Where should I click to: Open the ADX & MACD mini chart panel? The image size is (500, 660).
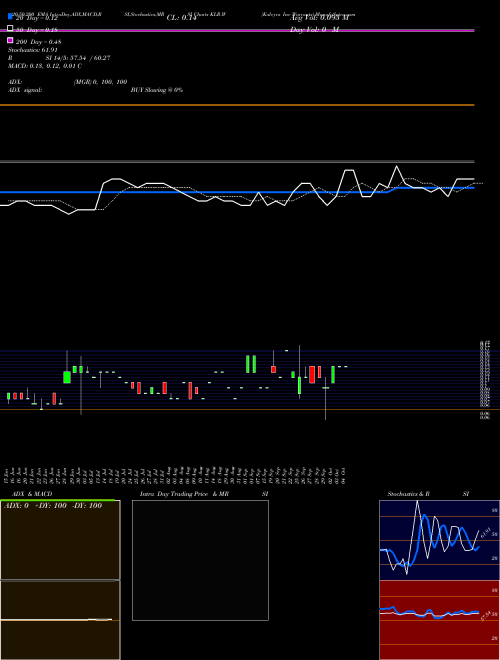pyautogui.click(x=60, y=580)
